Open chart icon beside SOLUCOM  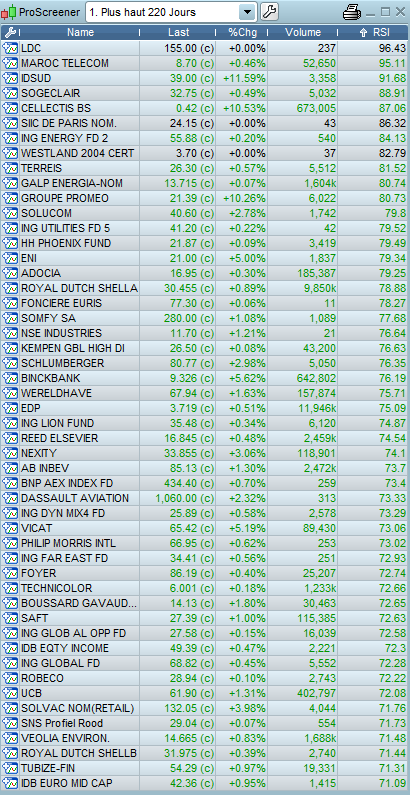[10, 213]
